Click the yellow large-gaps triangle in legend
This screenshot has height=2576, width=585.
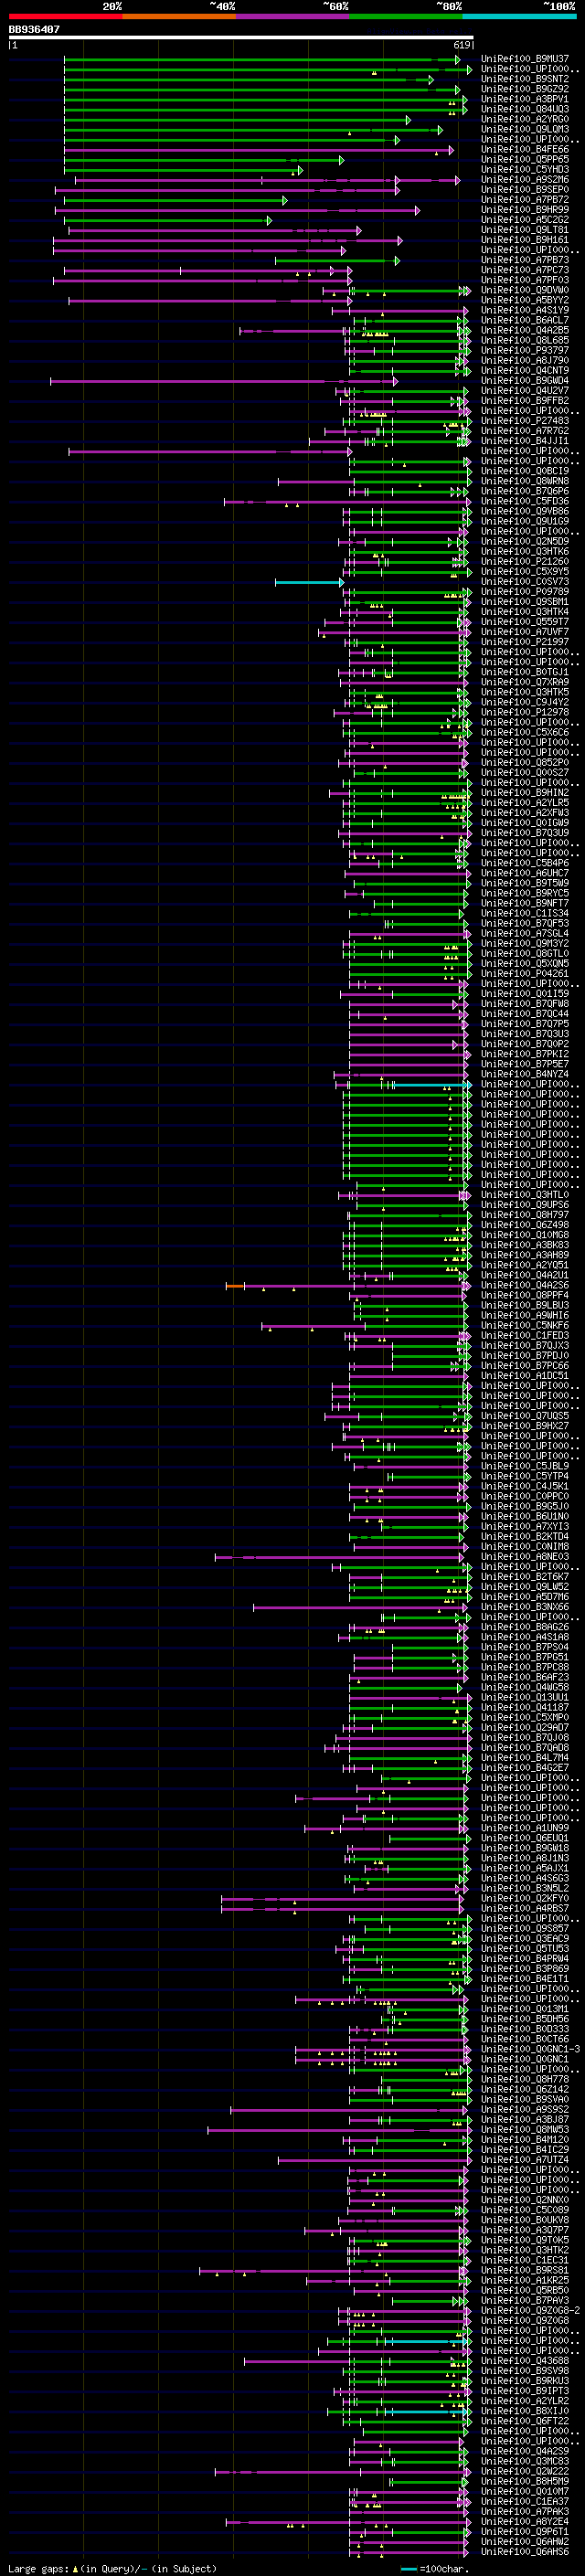[x=75, y=2568]
